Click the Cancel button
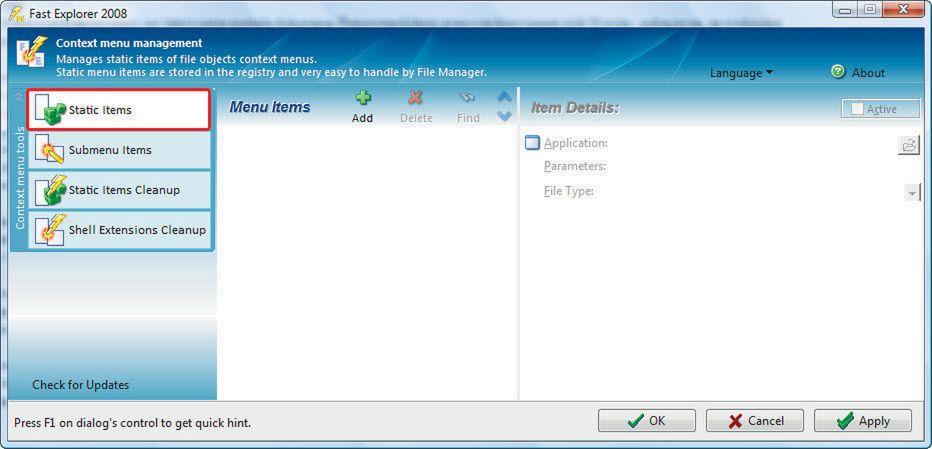932x449 pixels. (755, 420)
